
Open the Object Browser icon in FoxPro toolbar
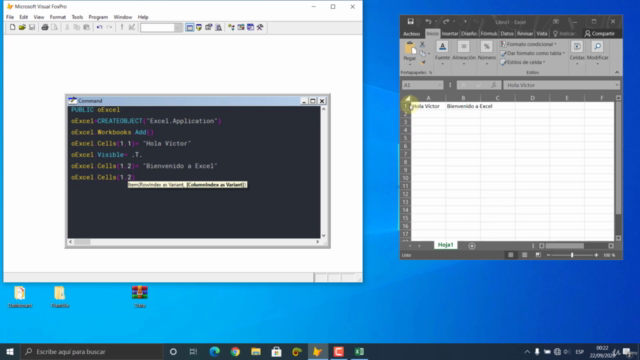[x=241, y=27]
